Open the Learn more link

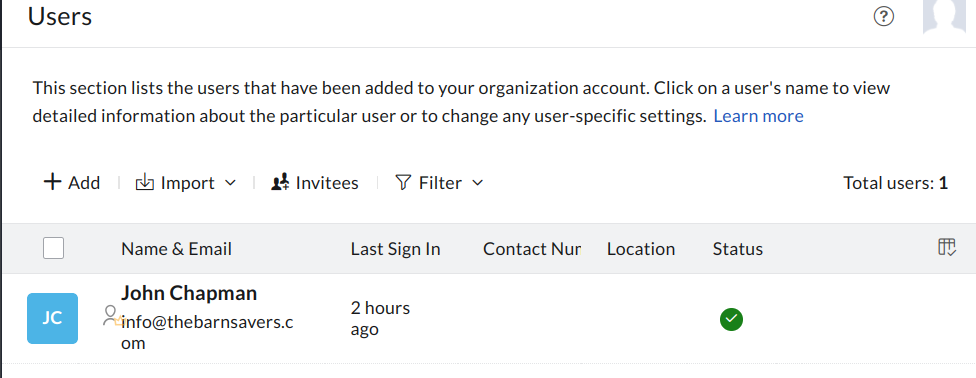click(x=758, y=116)
